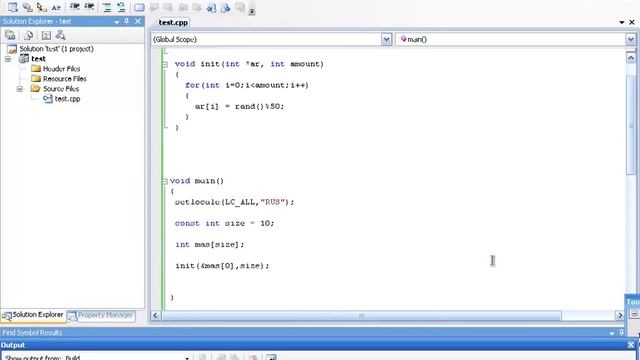Click editor vertical scrollbar up arrow
Image resolution: width=640 pixels, height=360 pixels.
click(x=631, y=58)
